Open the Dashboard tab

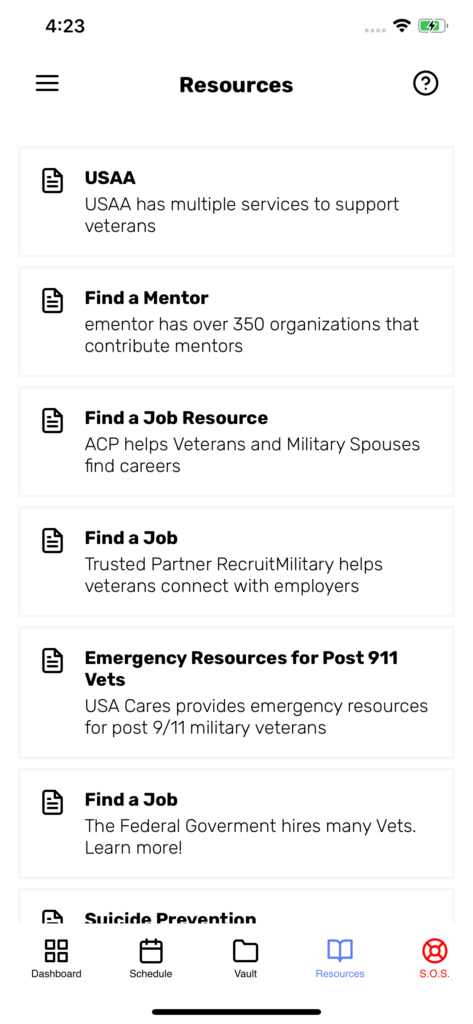tap(56, 958)
